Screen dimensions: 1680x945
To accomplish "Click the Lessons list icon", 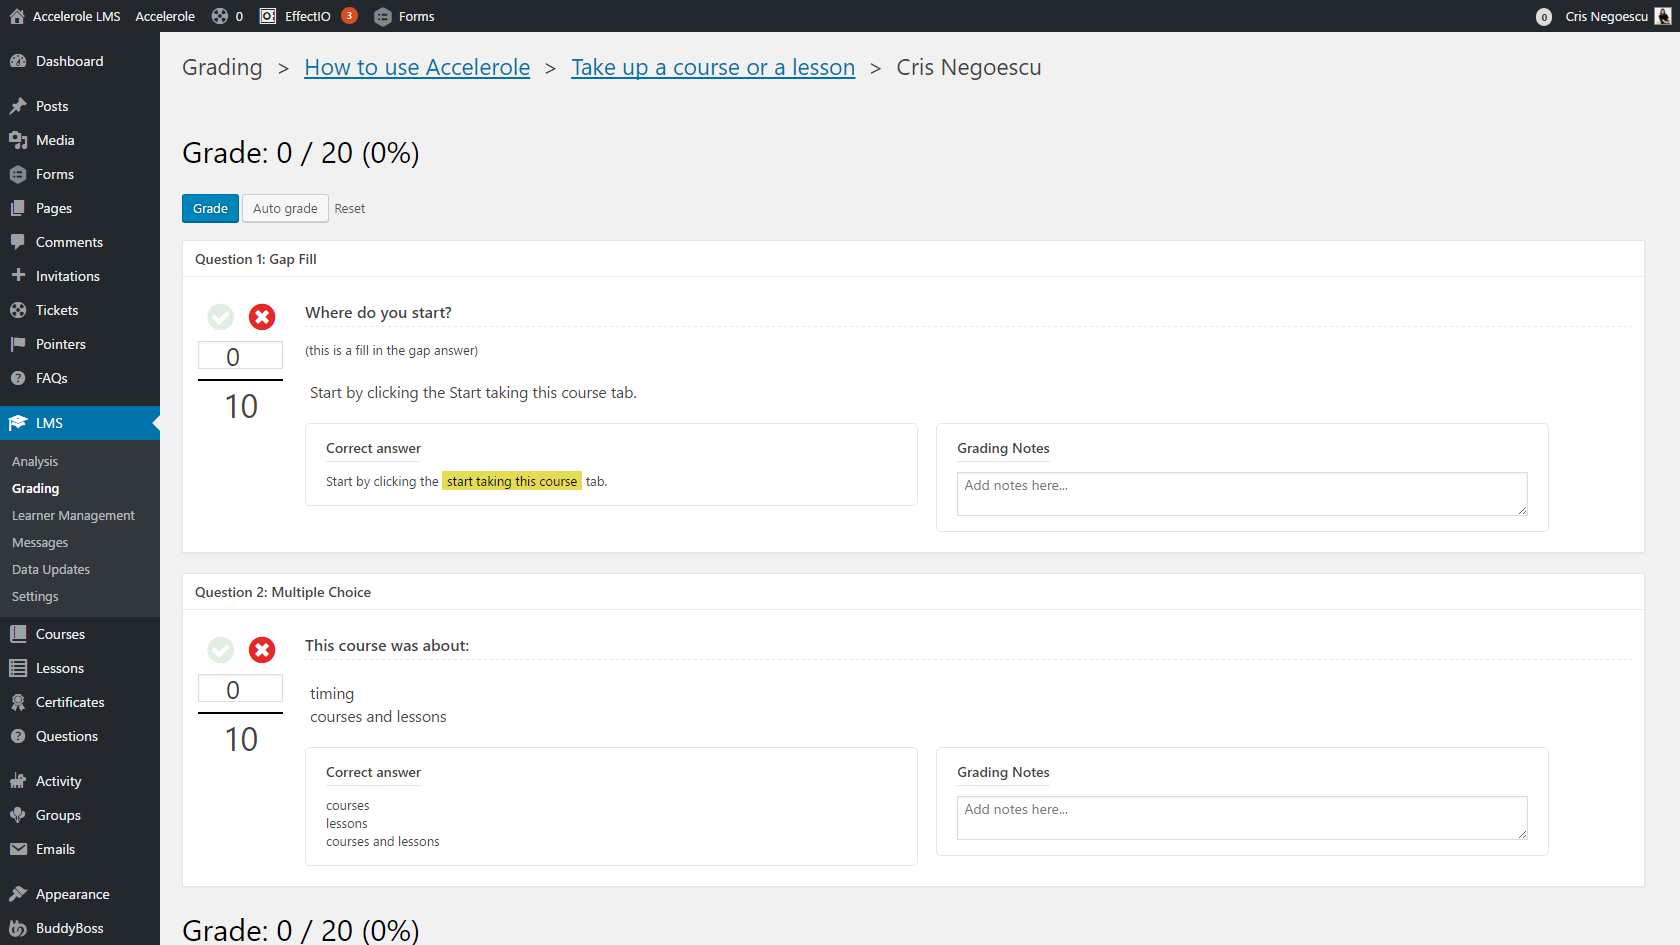I will coord(18,668).
